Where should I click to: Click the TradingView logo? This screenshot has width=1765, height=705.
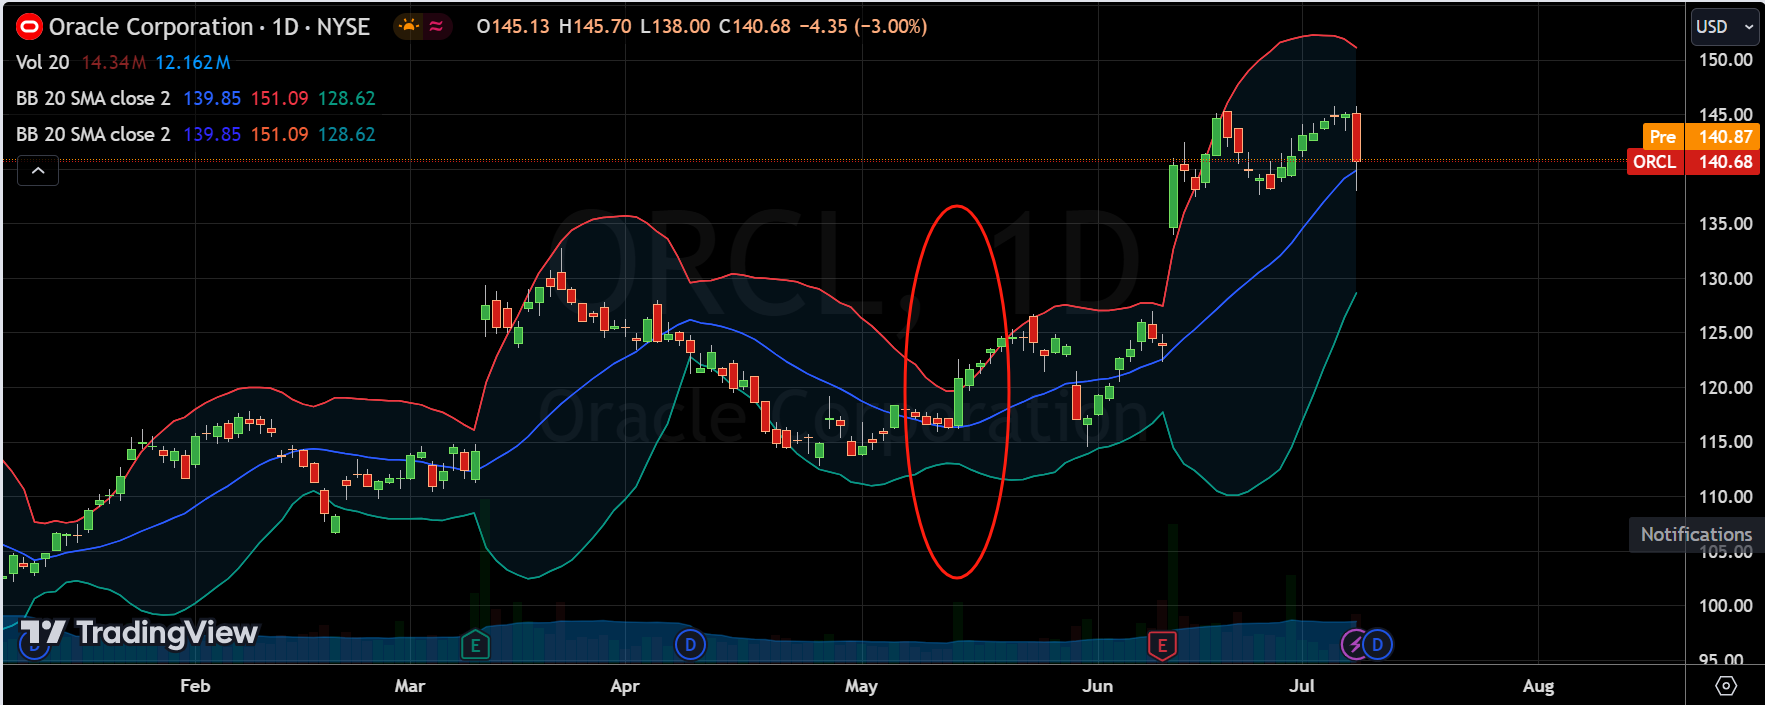coord(140,633)
